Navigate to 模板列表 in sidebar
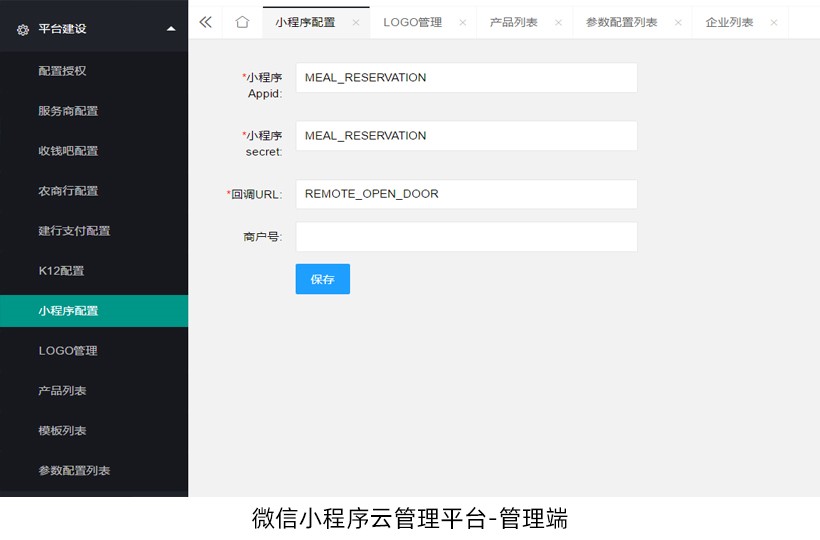The width and height of the screenshot is (820, 540). (x=62, y=431)
